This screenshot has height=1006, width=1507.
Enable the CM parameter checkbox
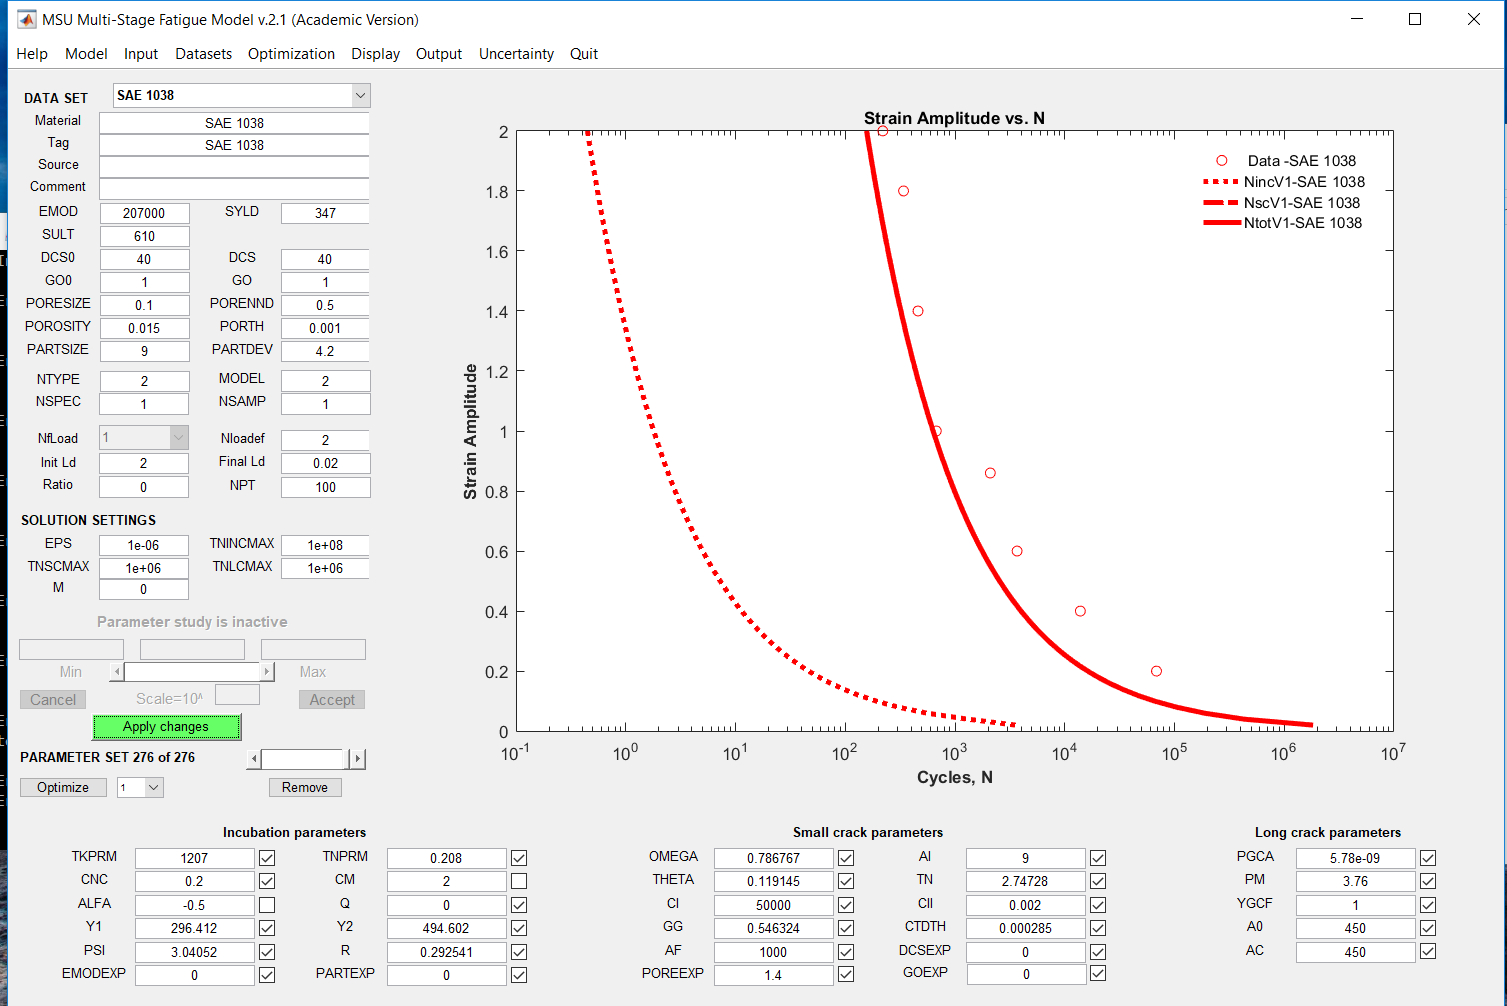[x=519, y=881]
